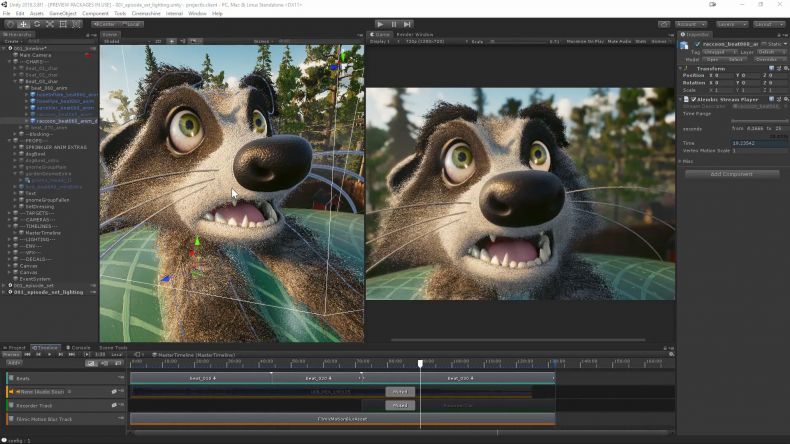Click the Beats track icon
Image resolution: width=790 pixels, height=444 pixels.
click(11, 378)
